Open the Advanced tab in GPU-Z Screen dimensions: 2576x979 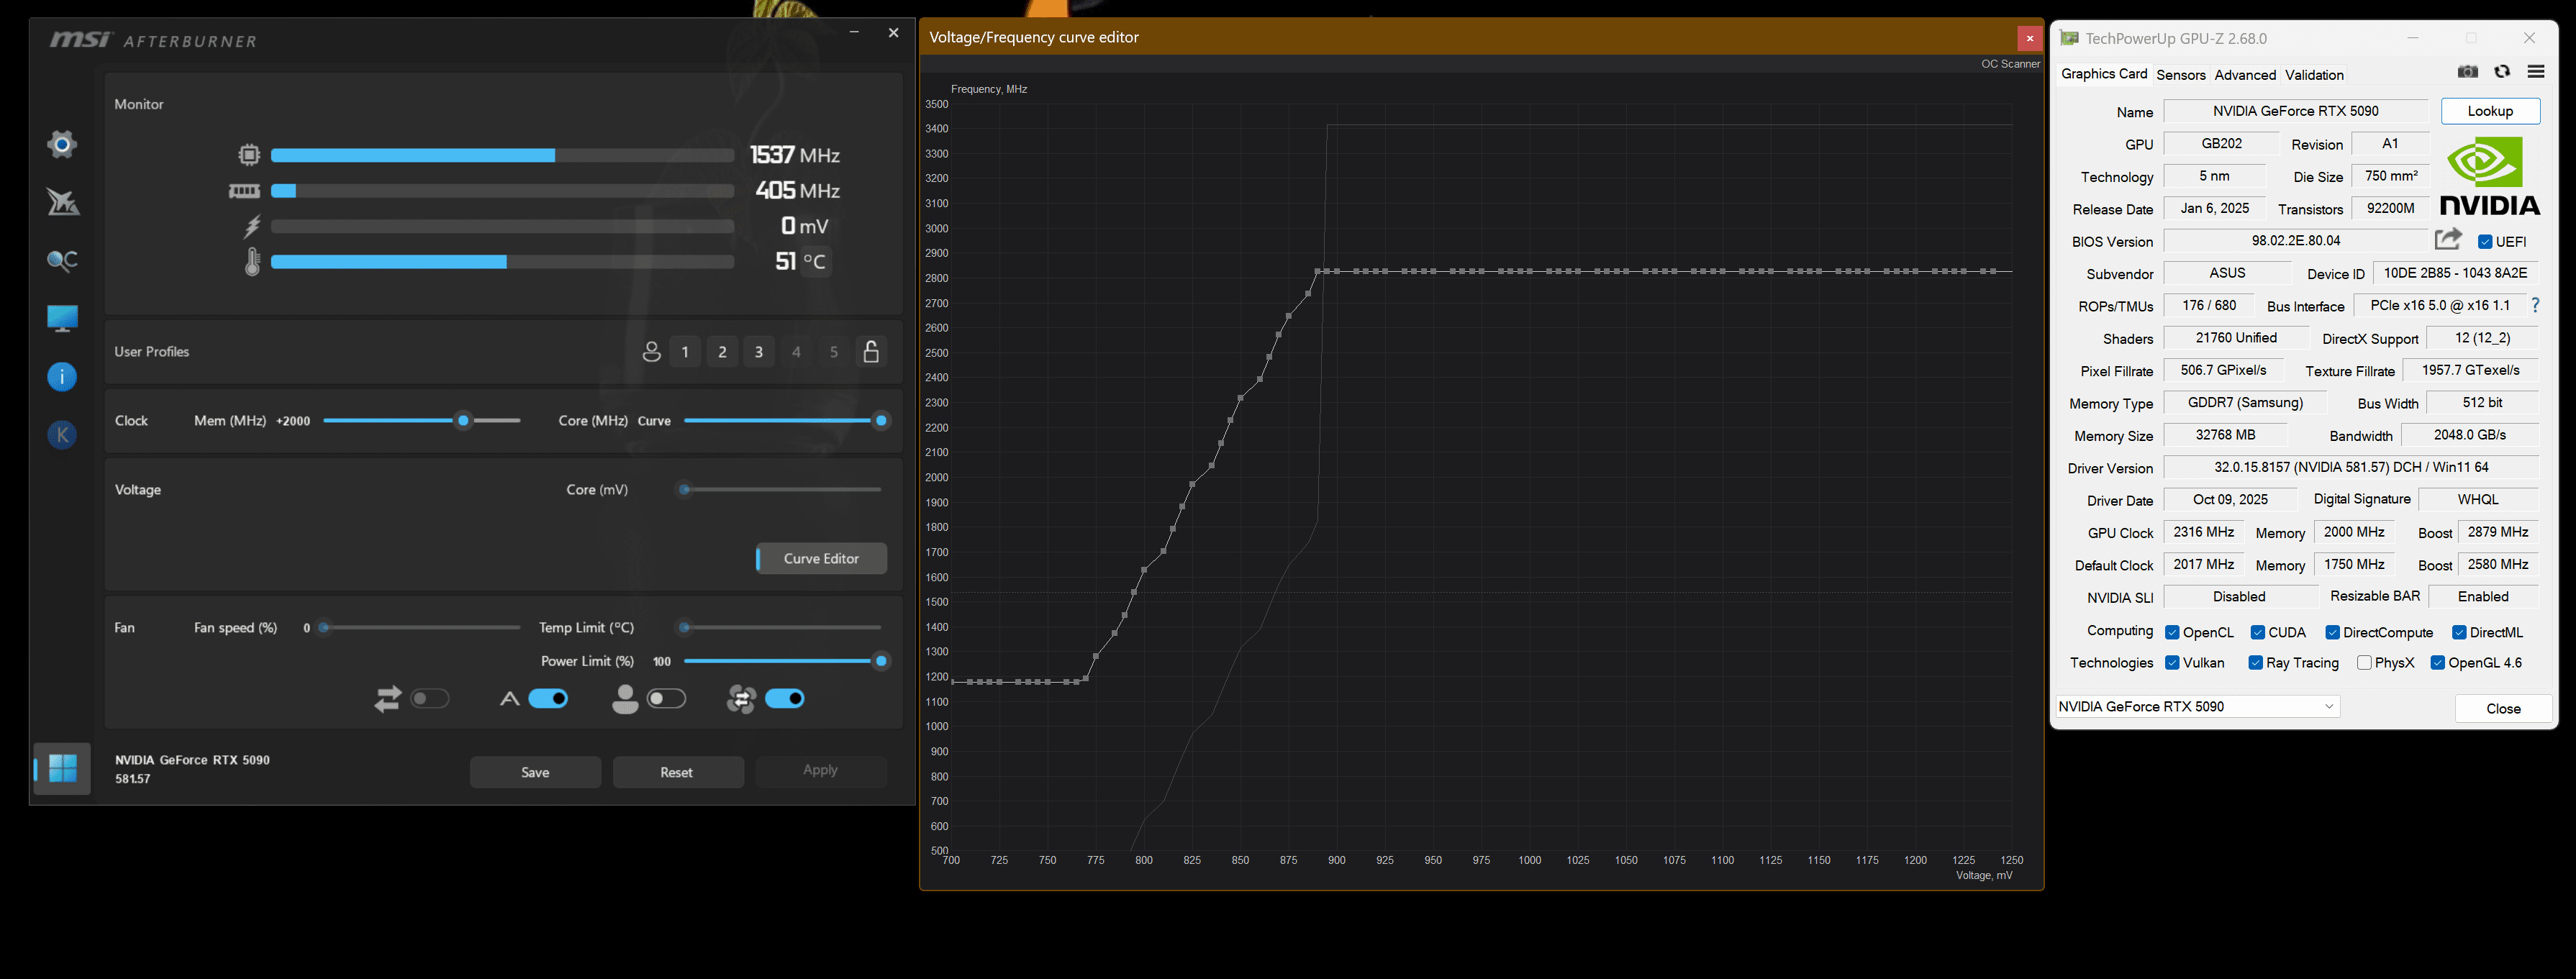[x=2245, y=75]
